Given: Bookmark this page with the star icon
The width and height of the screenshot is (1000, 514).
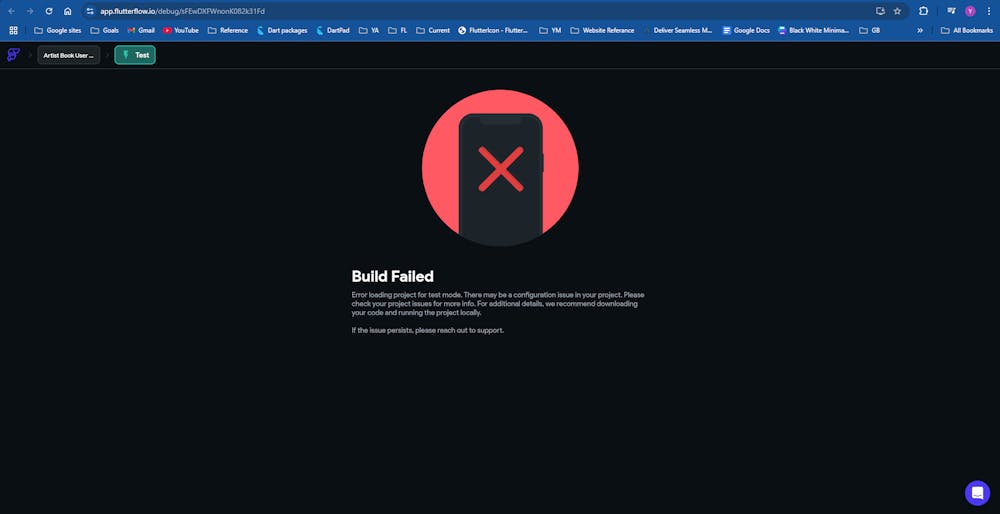Looking at the screenshot, I should 897,11.
